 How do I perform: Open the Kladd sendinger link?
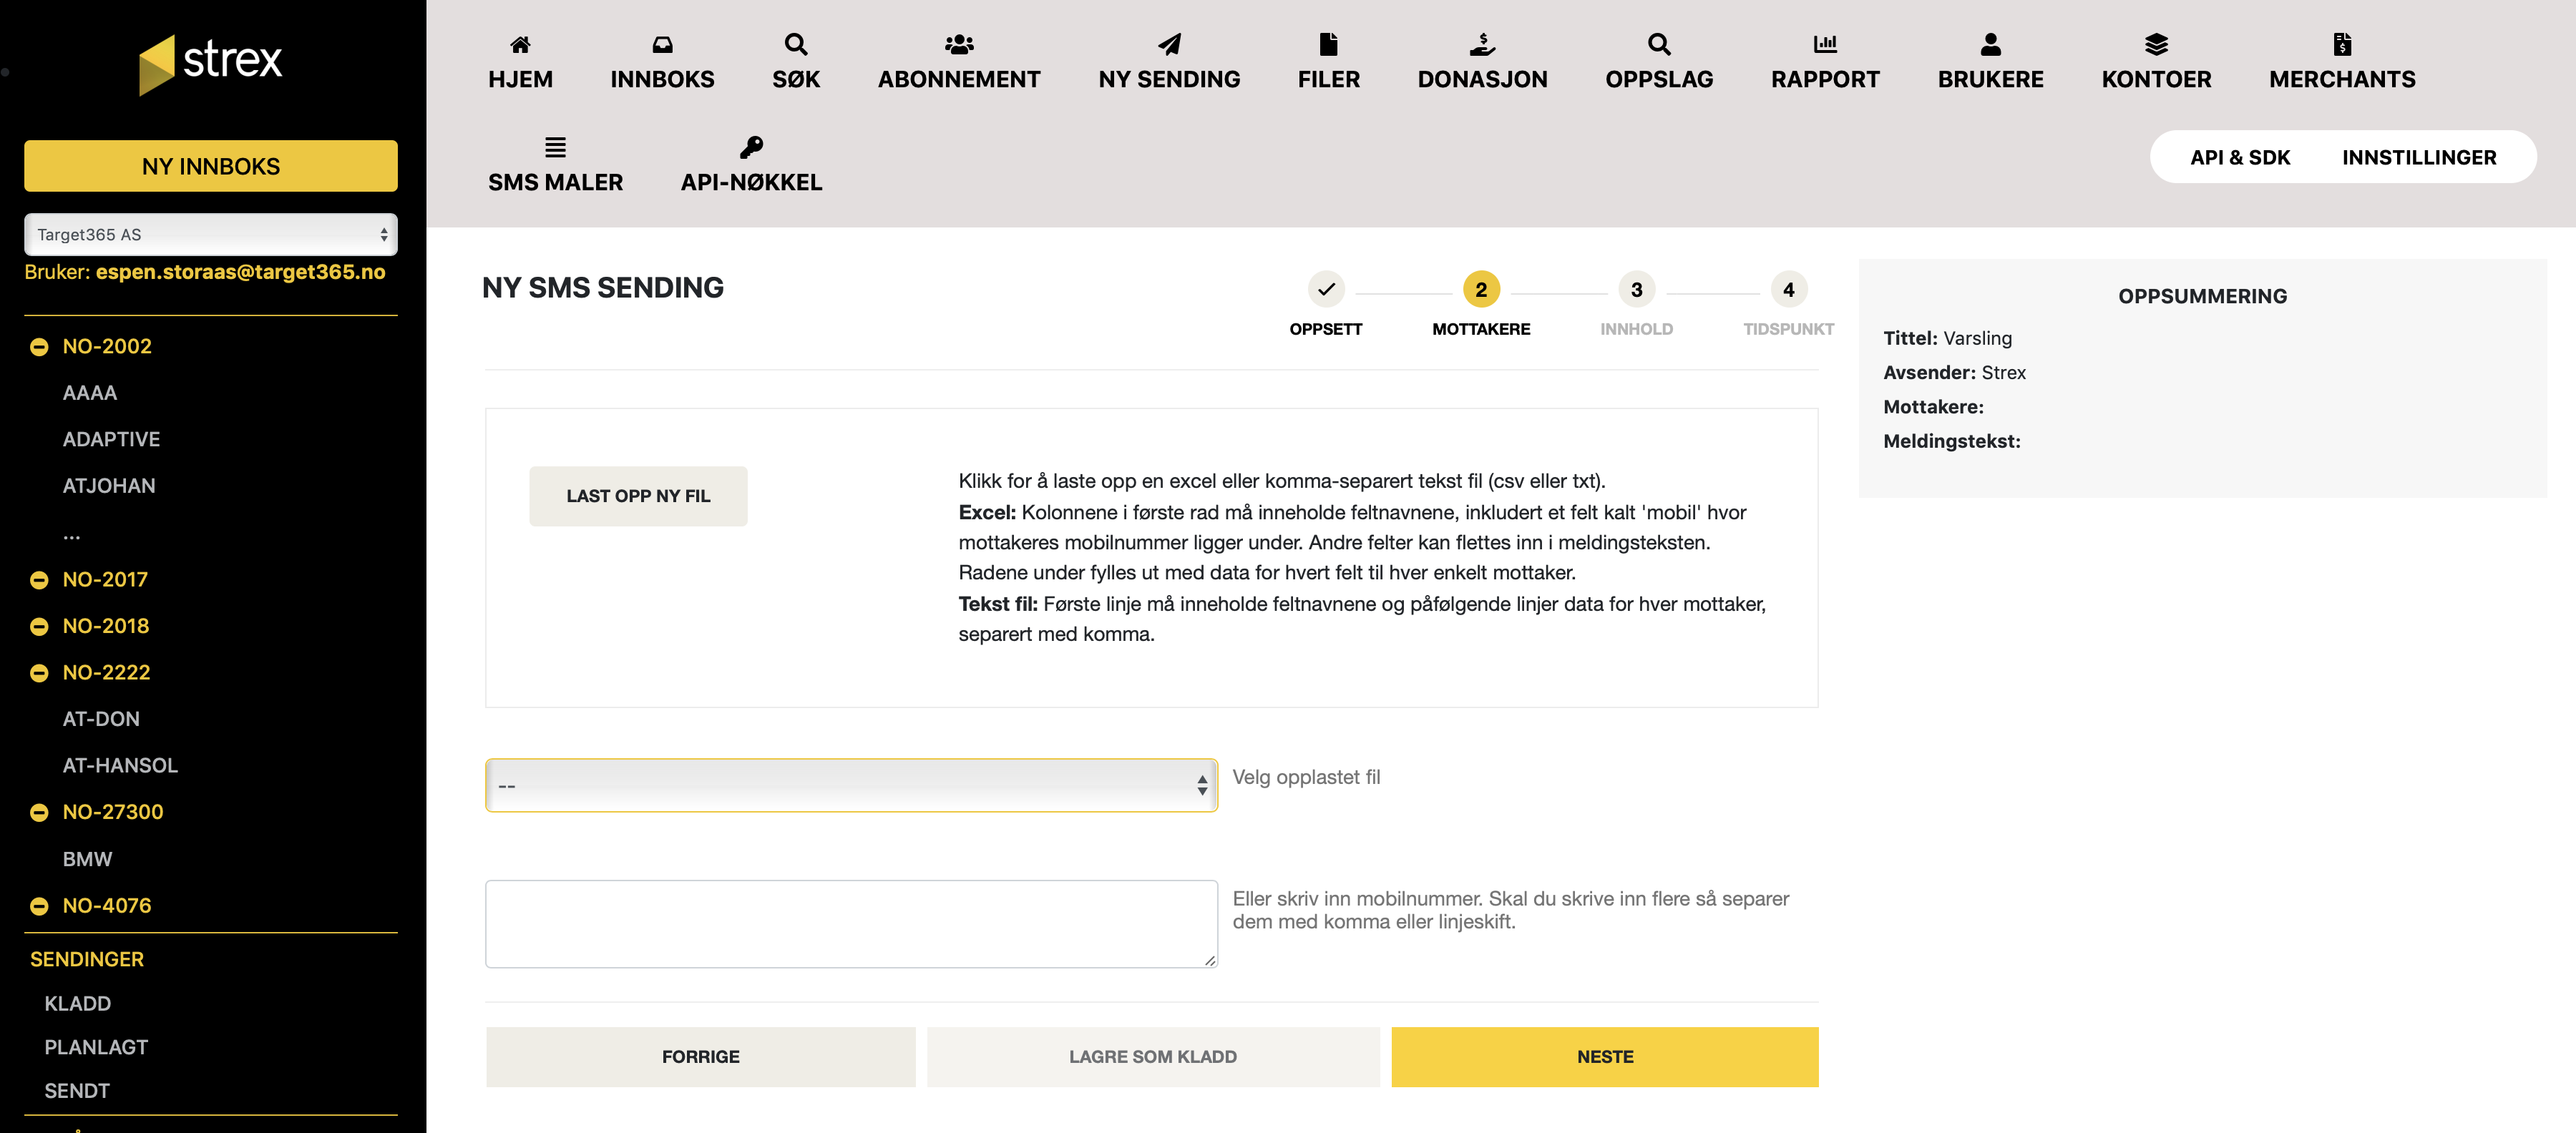click(77, 1003)
